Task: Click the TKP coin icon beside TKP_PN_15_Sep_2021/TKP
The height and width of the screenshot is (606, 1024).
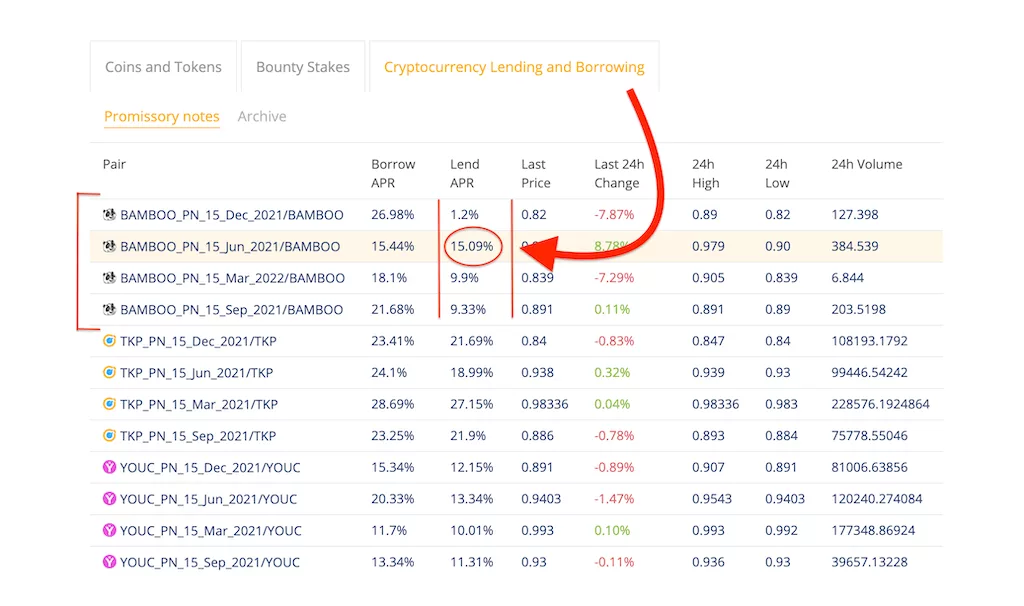Action: click(x=109, y=436)
